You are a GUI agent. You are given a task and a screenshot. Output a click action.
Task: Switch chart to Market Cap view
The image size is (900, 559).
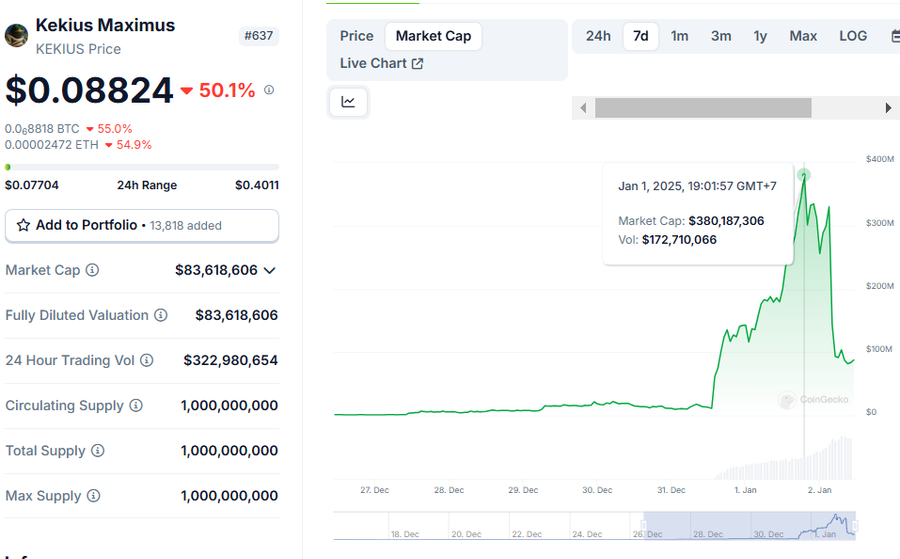click(x=433, y=36)
